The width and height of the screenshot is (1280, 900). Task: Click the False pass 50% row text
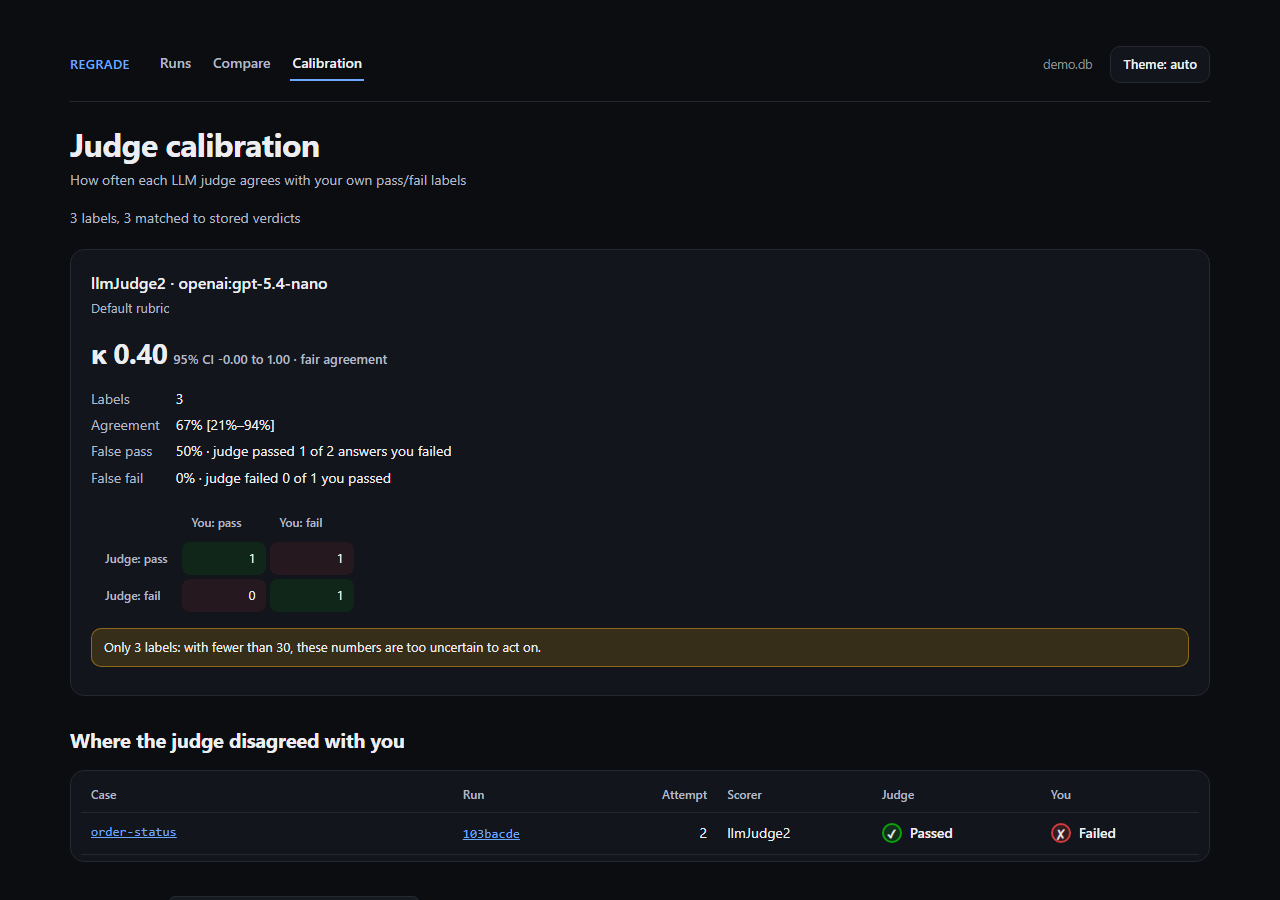point(314,451)
